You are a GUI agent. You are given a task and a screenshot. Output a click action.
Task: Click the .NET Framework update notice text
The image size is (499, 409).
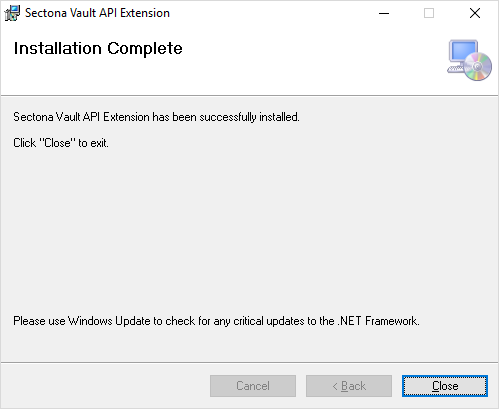216,321
